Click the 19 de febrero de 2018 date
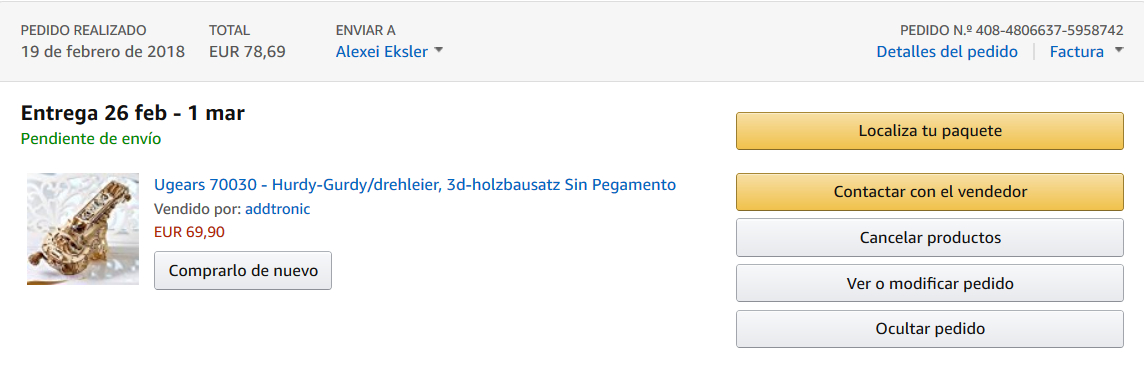Image resolution: width=1144 pixels, height=371 pixels. pyautogui.click(x=103, y=52)
